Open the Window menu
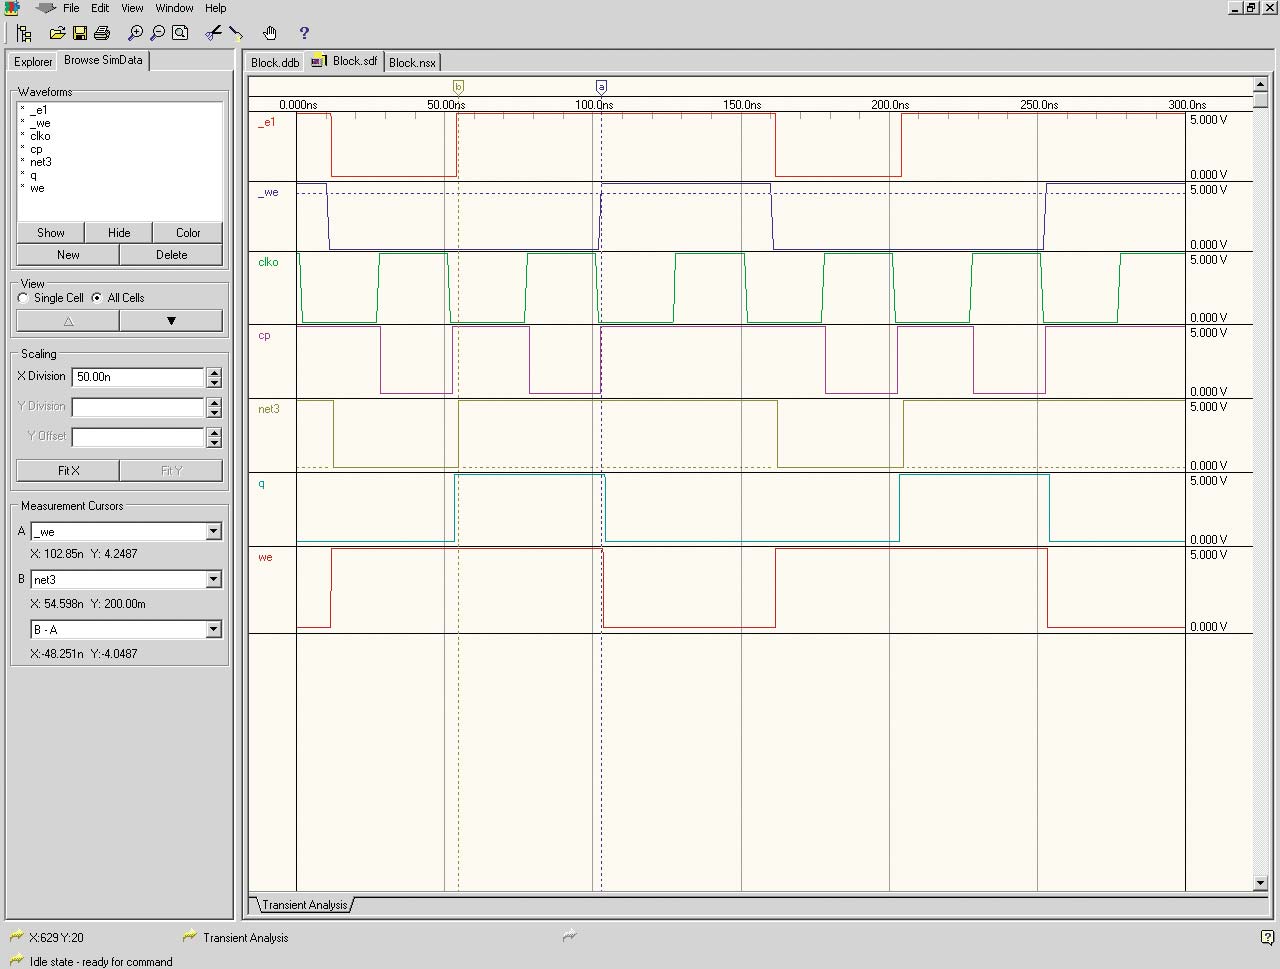 tap(174, 8)
